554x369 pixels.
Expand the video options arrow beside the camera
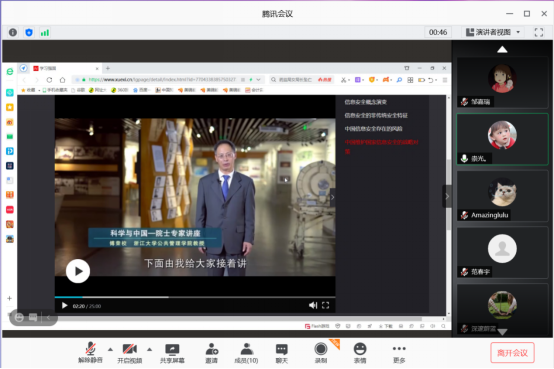(149, 350)
